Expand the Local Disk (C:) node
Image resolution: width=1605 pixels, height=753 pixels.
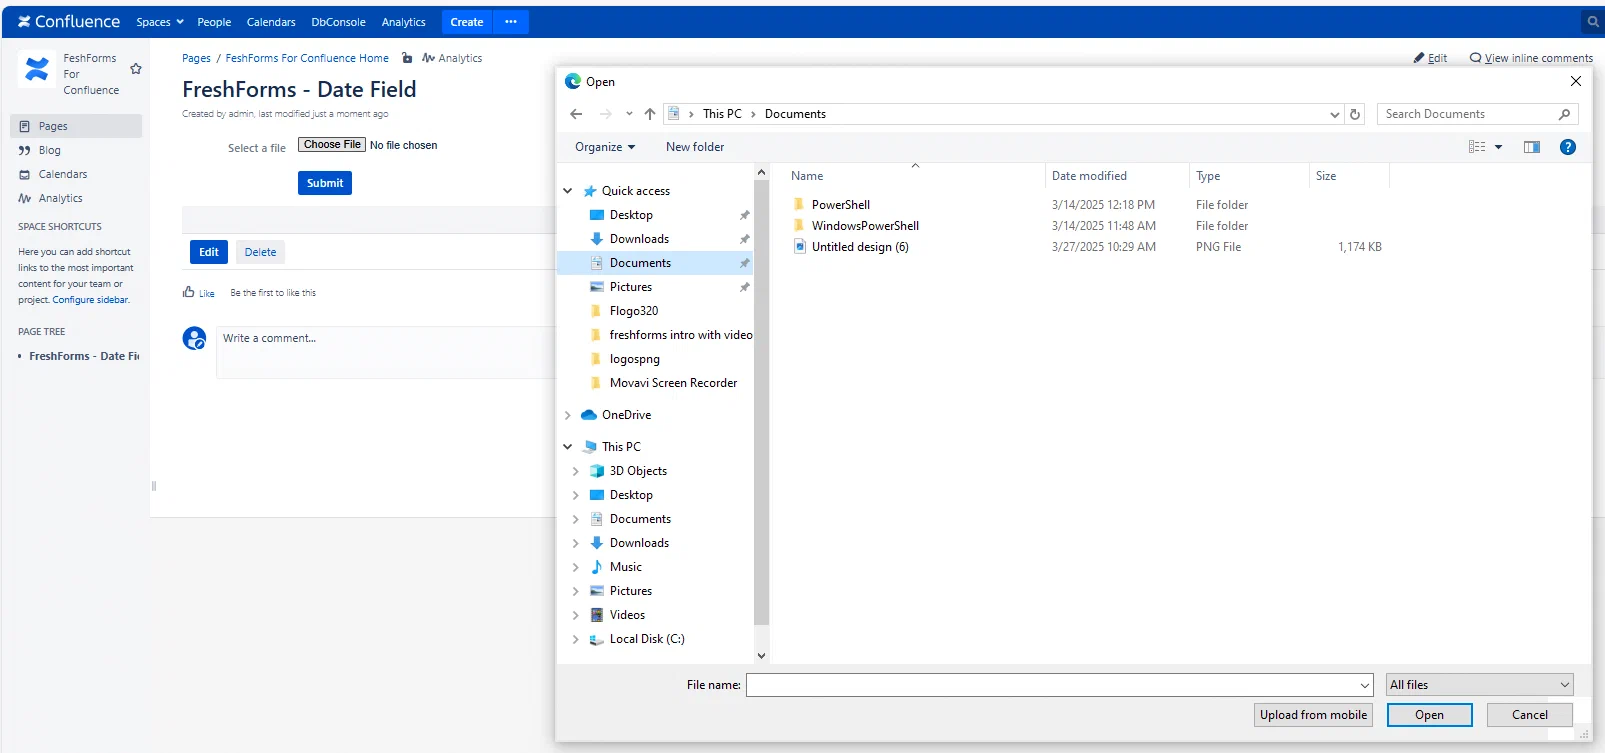pos(576,639)
